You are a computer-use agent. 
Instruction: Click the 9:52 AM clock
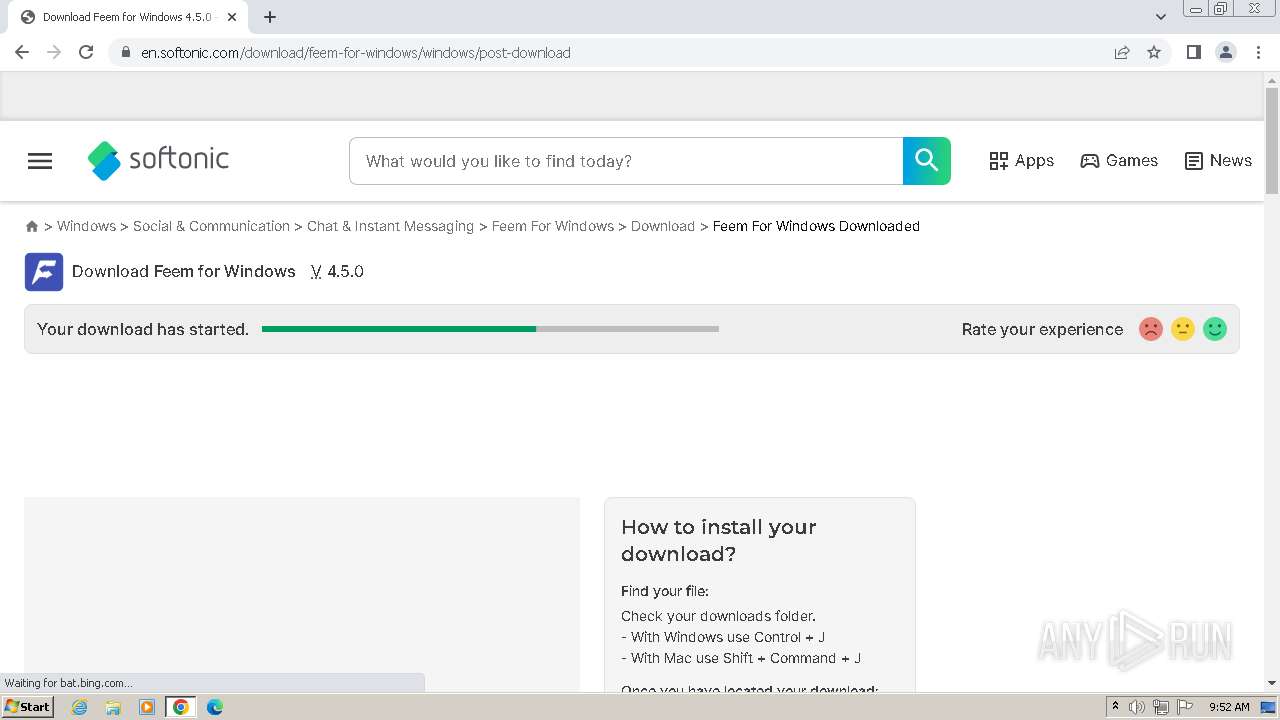pyautogui.click(x=1229, y=707)
